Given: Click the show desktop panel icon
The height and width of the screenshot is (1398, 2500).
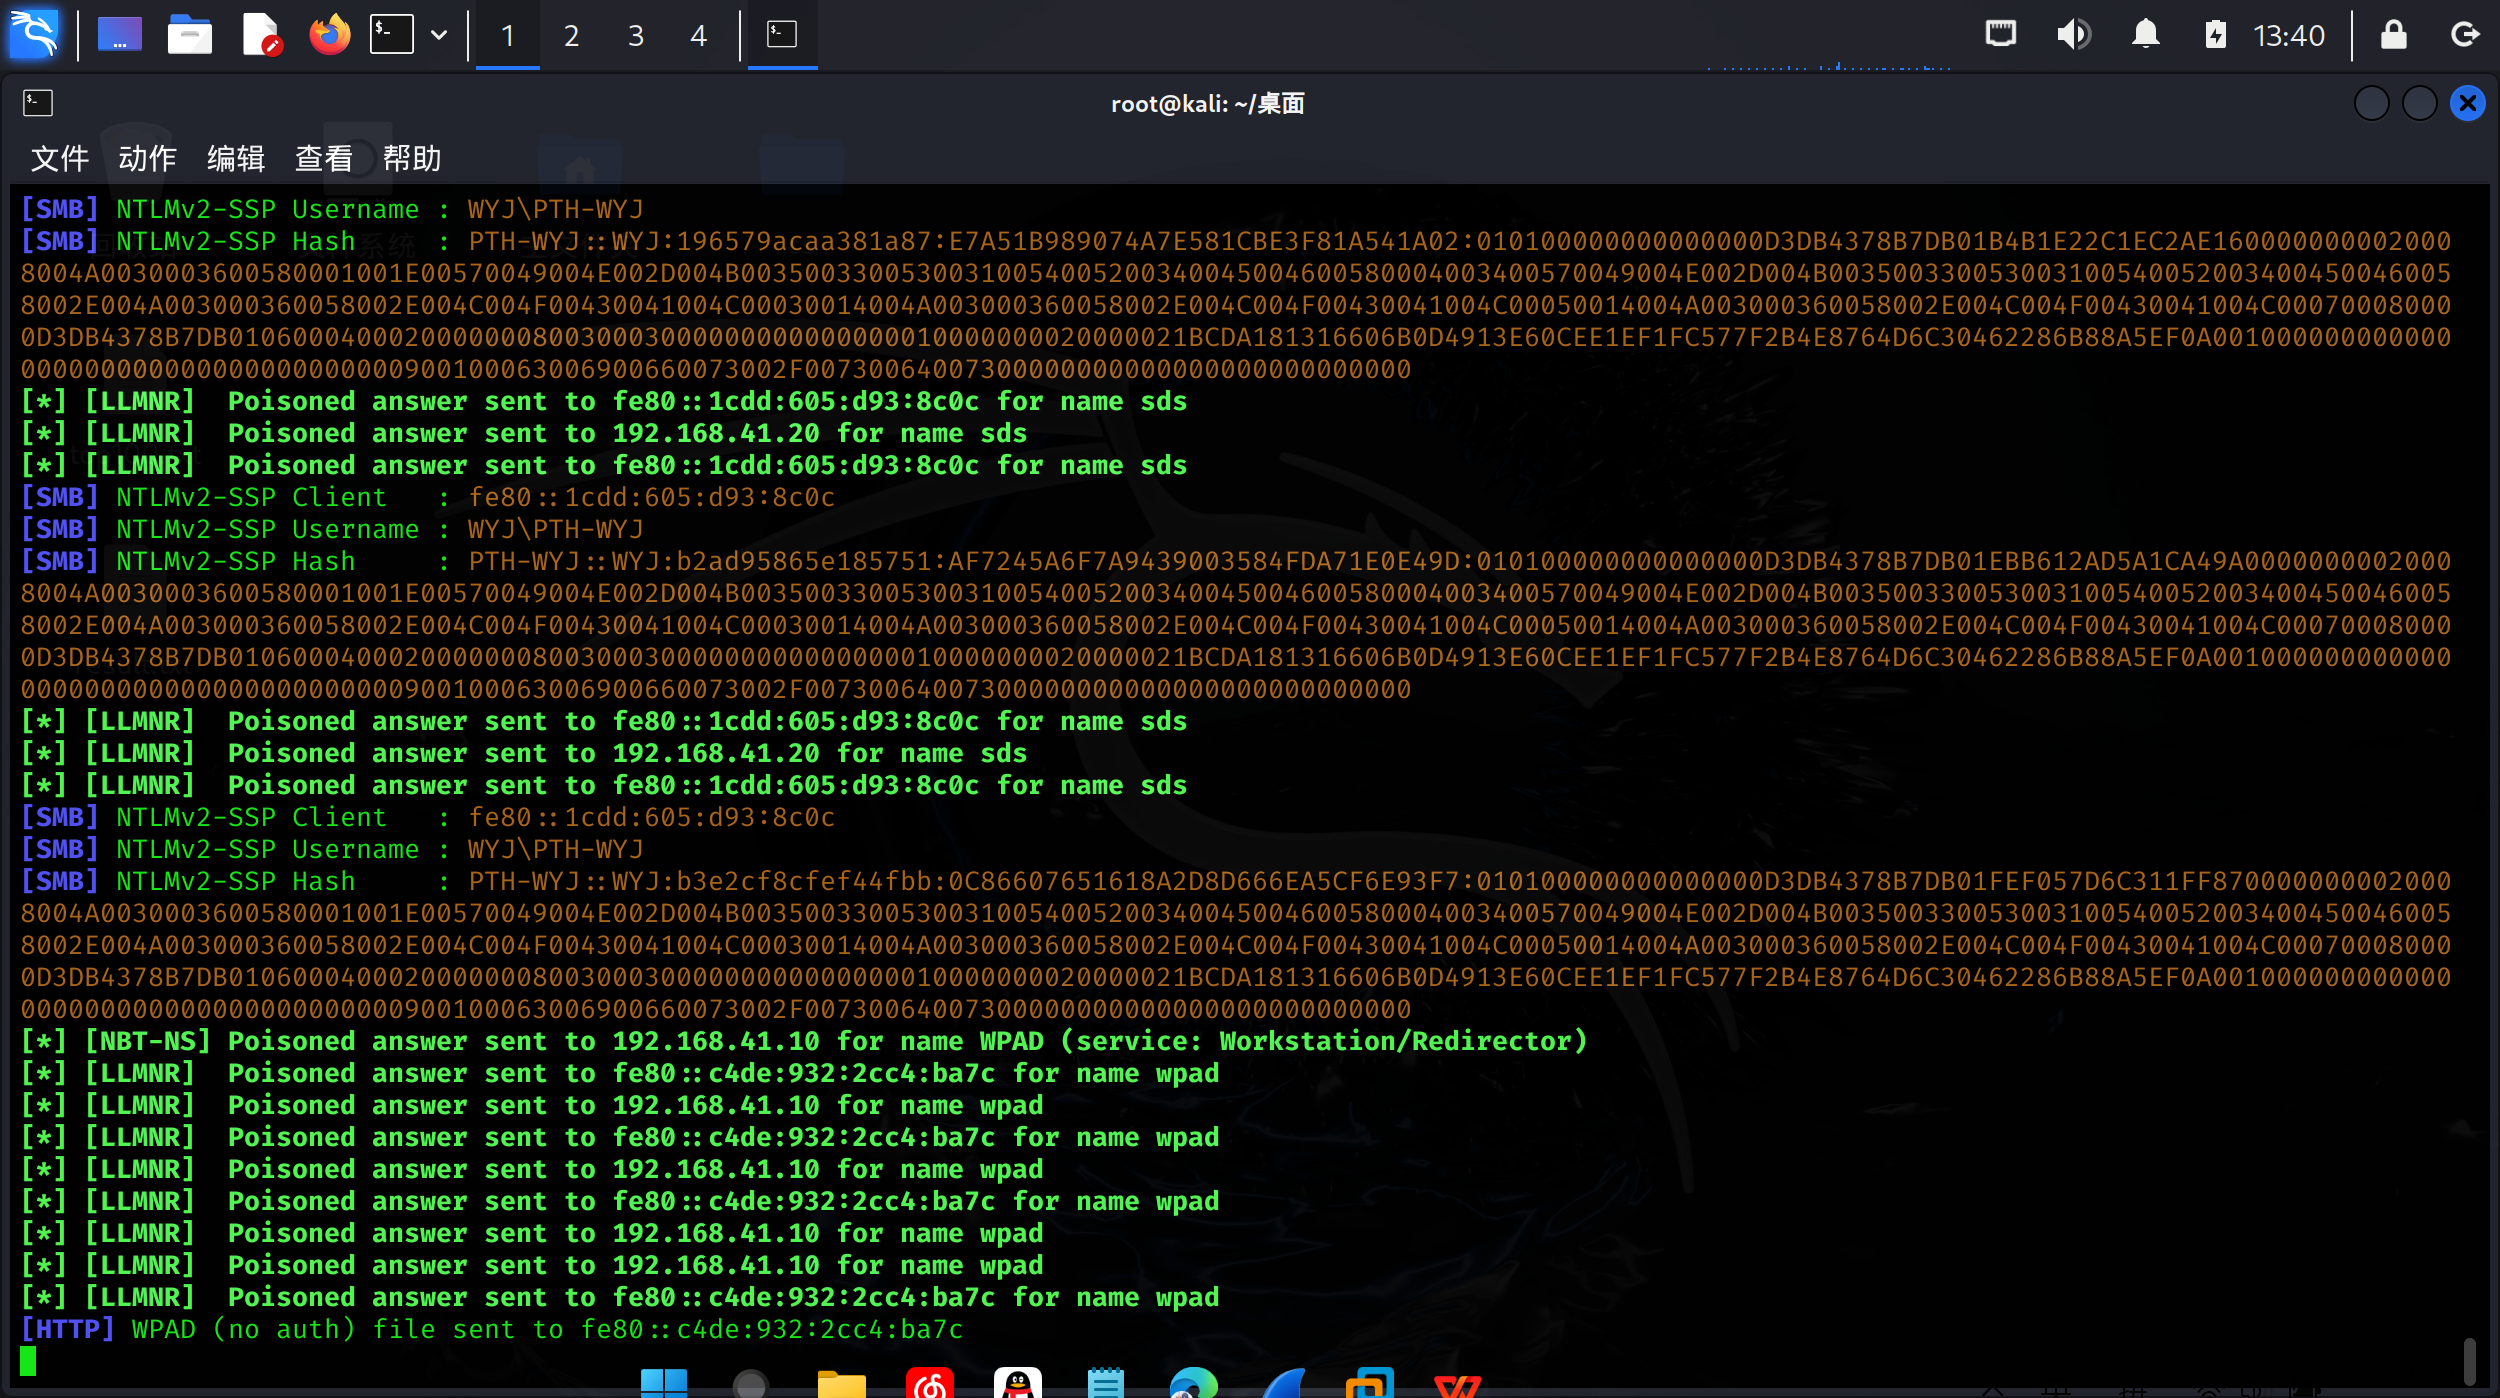Looking at the screenshot, I should (x=119, y=35).
